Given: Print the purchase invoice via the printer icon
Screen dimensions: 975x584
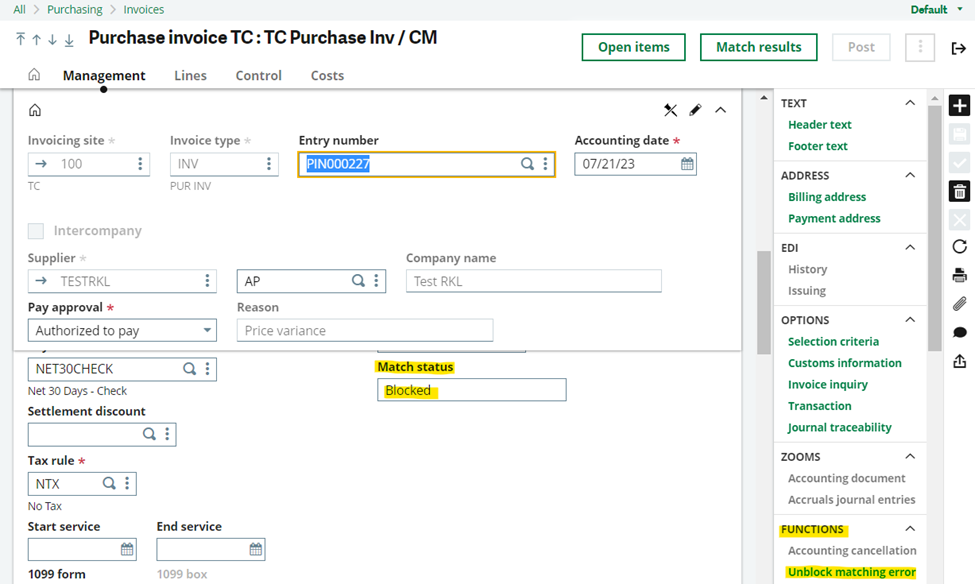Looking at the screenshot, I should [958, 274].
